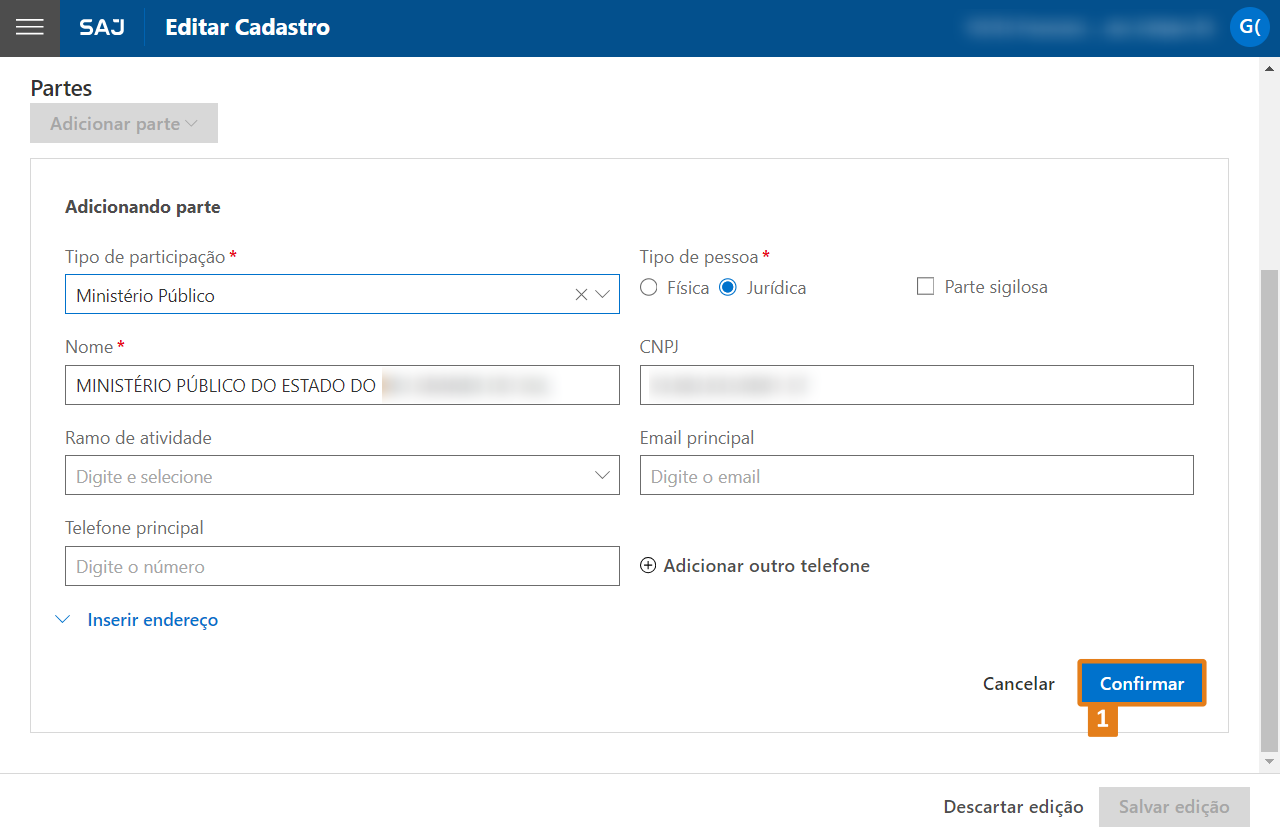This screenshot has width=1280, height=829.
Task: Click the SAJ logo
Action: [x=102, y=28]
